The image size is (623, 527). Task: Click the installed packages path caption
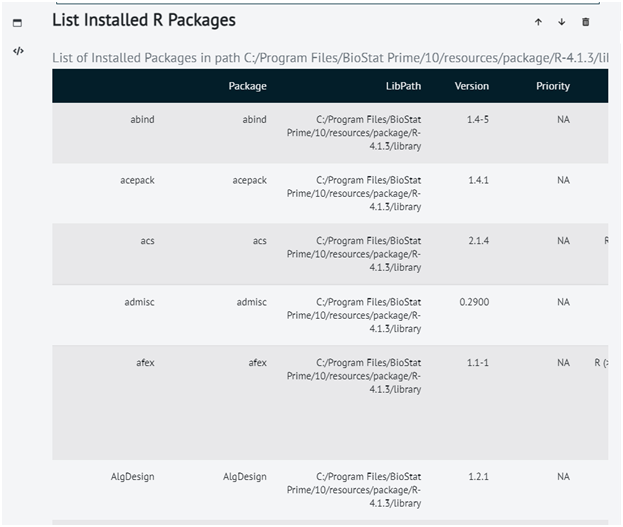point(330,58)
